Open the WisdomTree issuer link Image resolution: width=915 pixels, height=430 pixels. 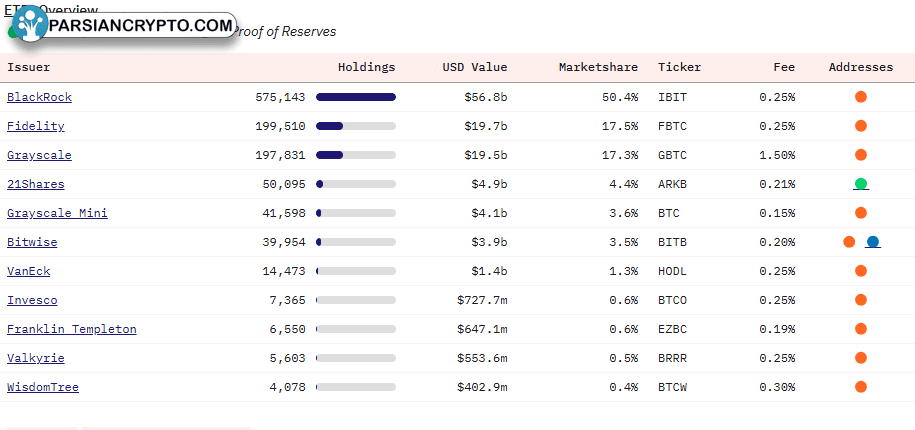(43, 387)
